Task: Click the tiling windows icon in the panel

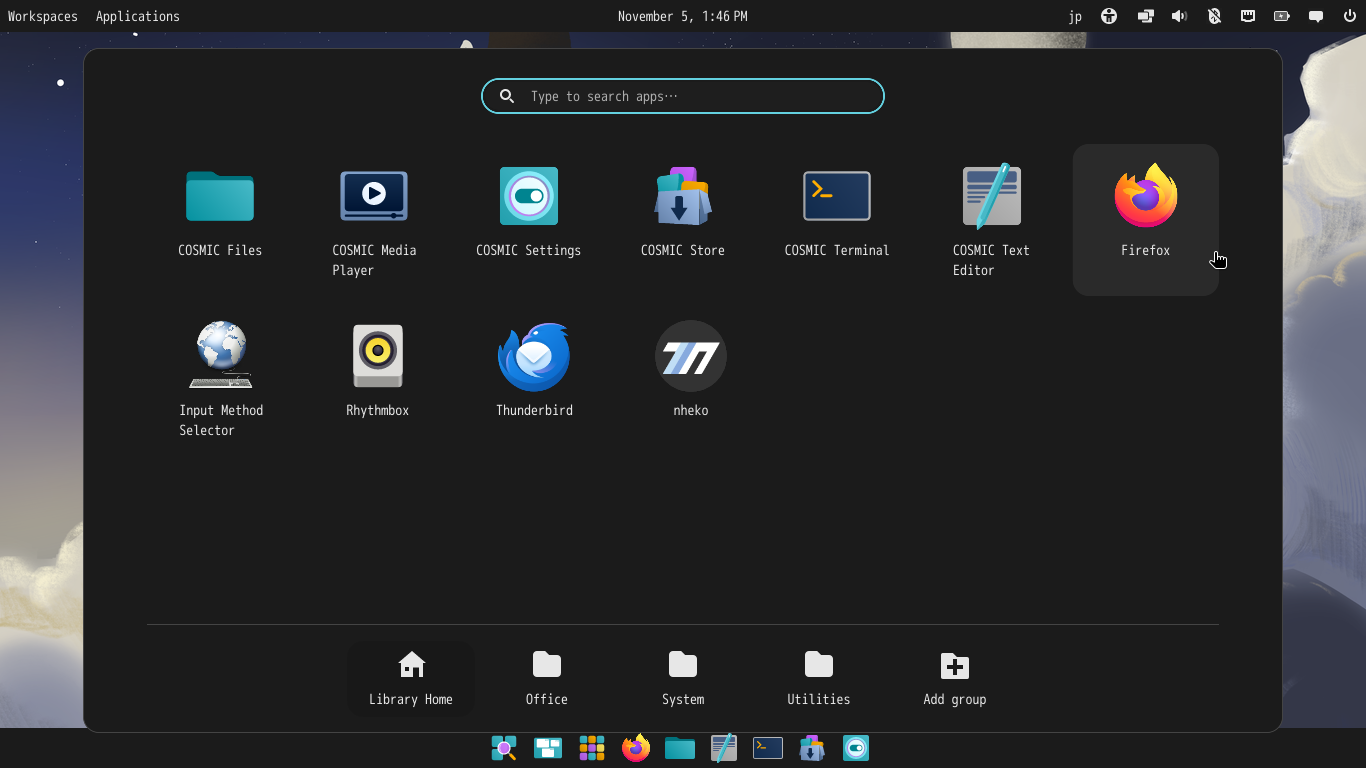Action: [x=1145, y=16]
